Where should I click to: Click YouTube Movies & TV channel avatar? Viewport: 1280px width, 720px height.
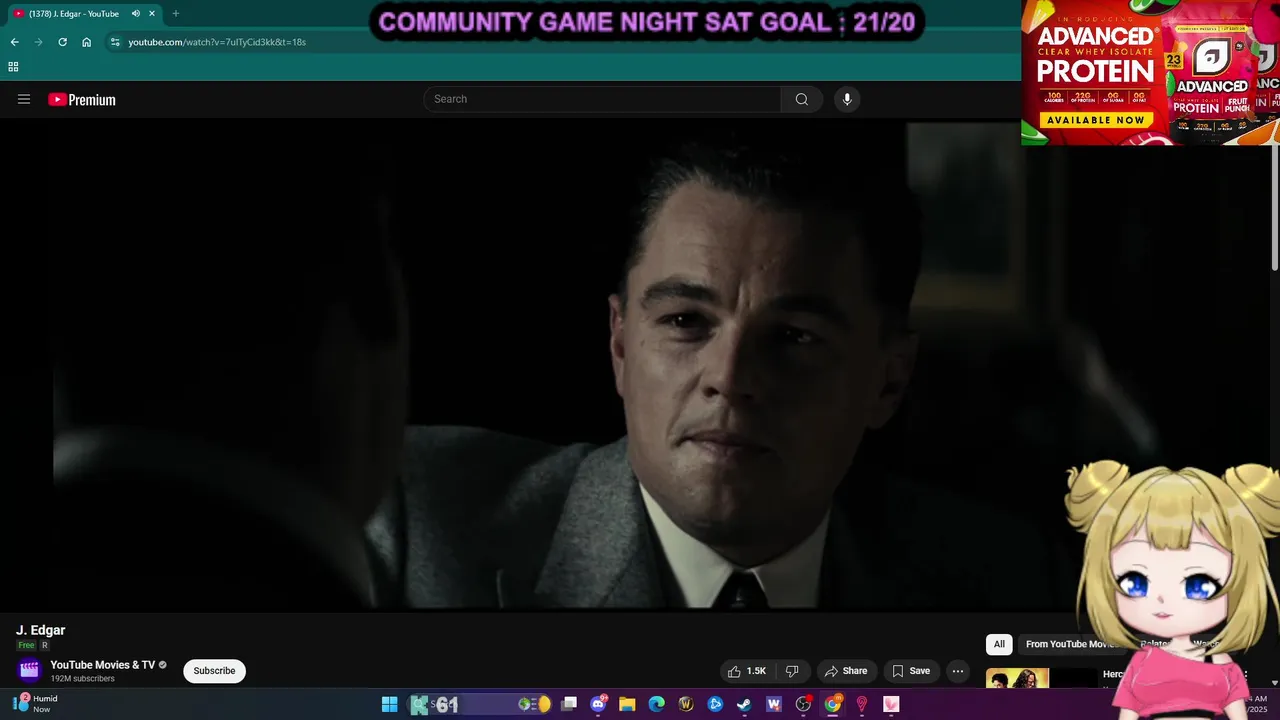click(x=29, y=670)
